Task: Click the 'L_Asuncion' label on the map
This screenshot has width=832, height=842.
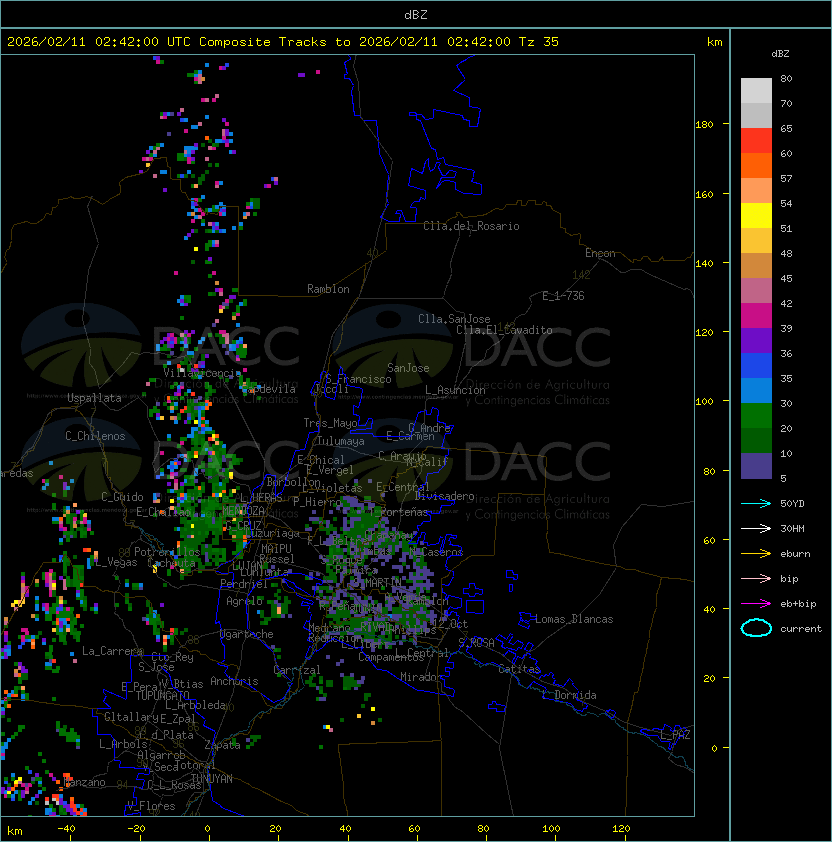Action: coord(455,390)
